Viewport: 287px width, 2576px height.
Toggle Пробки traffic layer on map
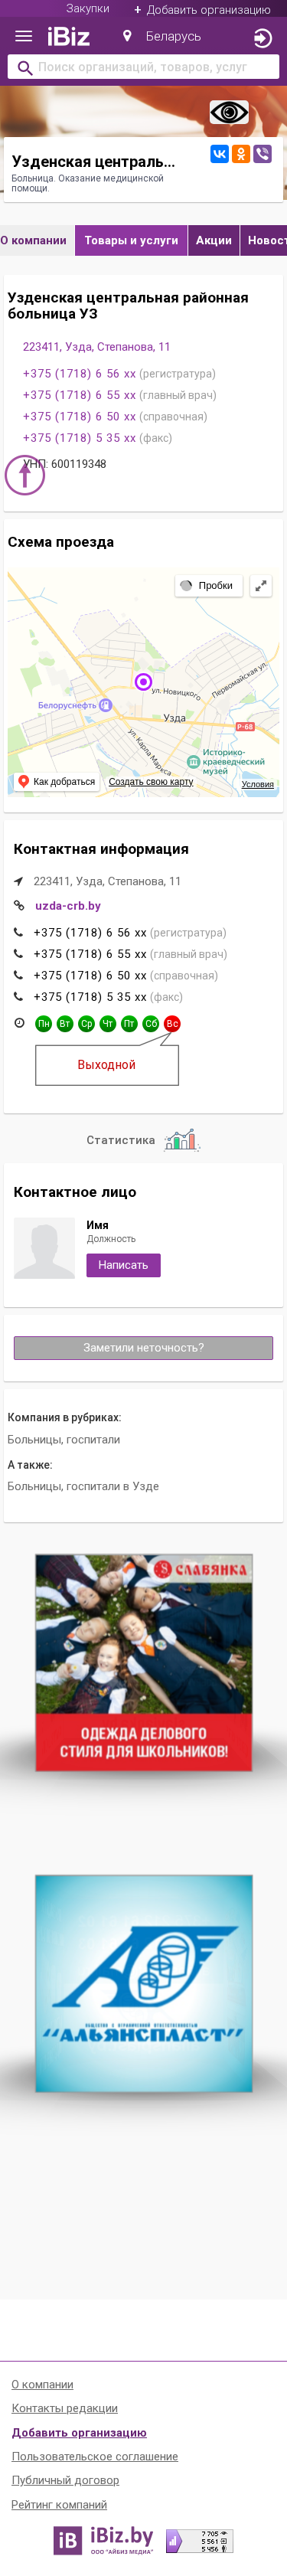pos(208,586)
